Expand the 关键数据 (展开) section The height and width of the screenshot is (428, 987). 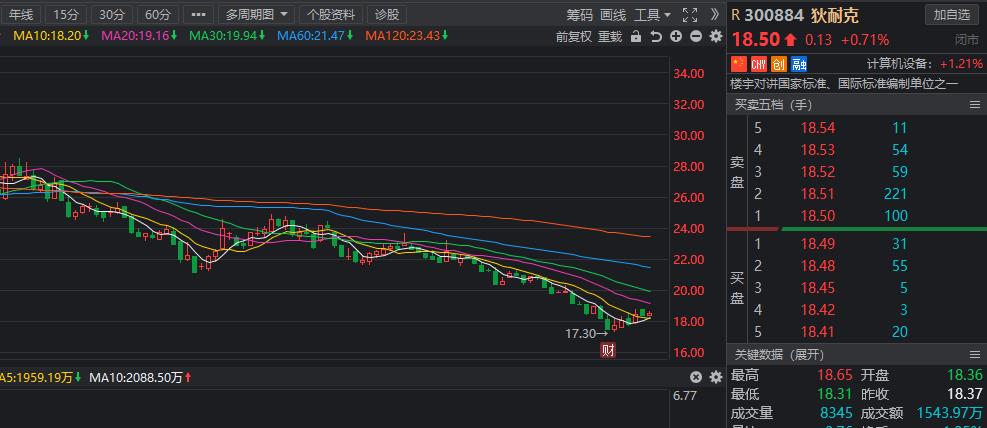coord(779,354)
